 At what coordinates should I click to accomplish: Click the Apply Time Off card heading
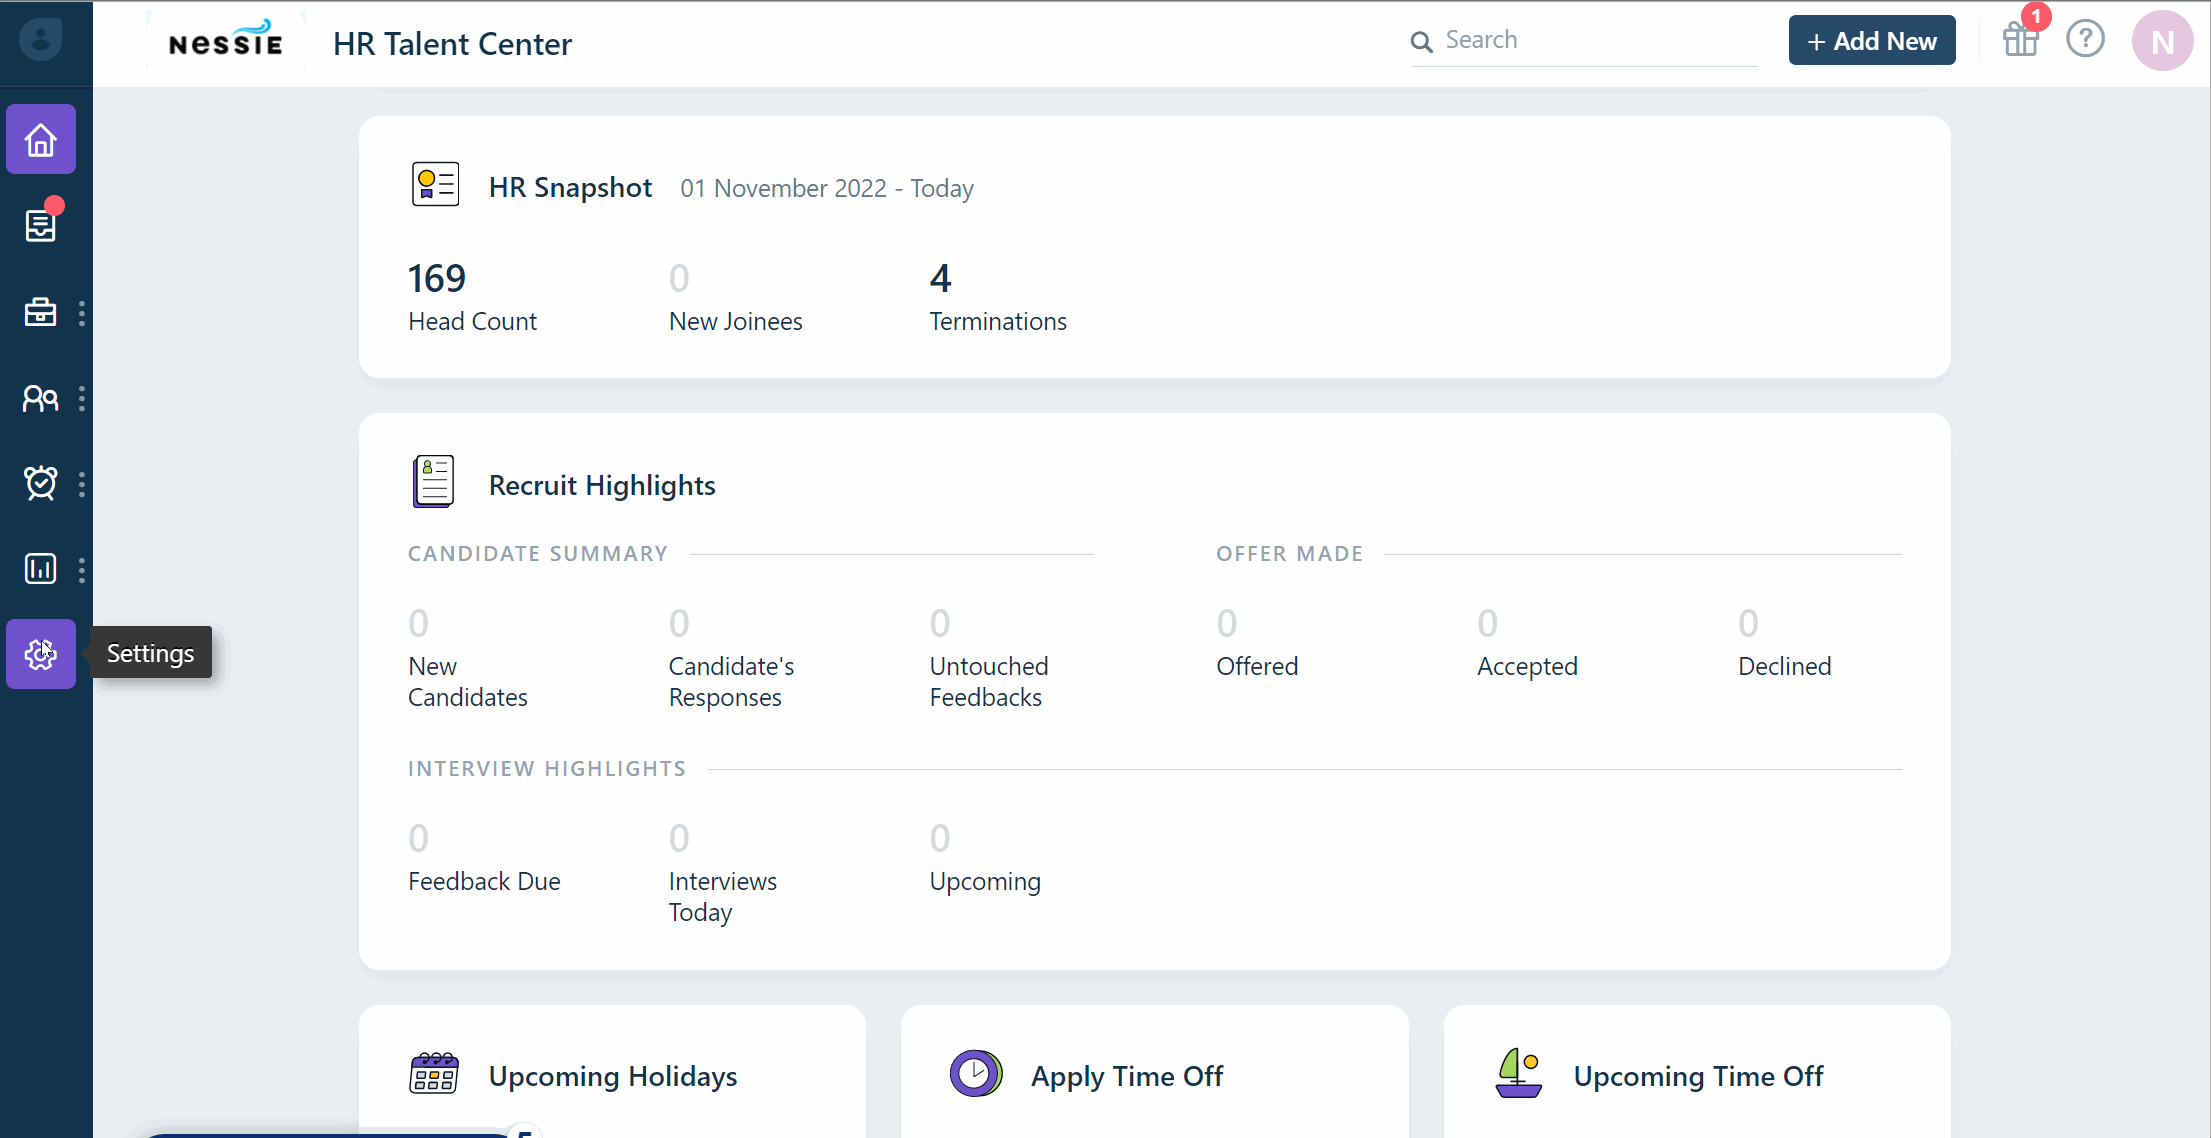(x=1126, y=1076)
